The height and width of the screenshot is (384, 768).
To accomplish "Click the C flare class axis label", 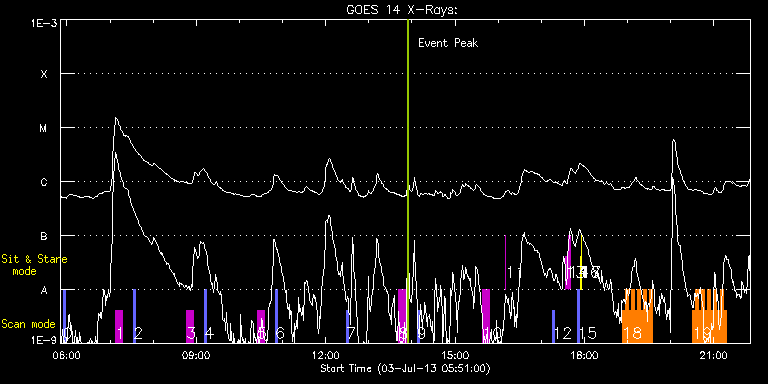I will pyautogui.click(x=44, y=182).
